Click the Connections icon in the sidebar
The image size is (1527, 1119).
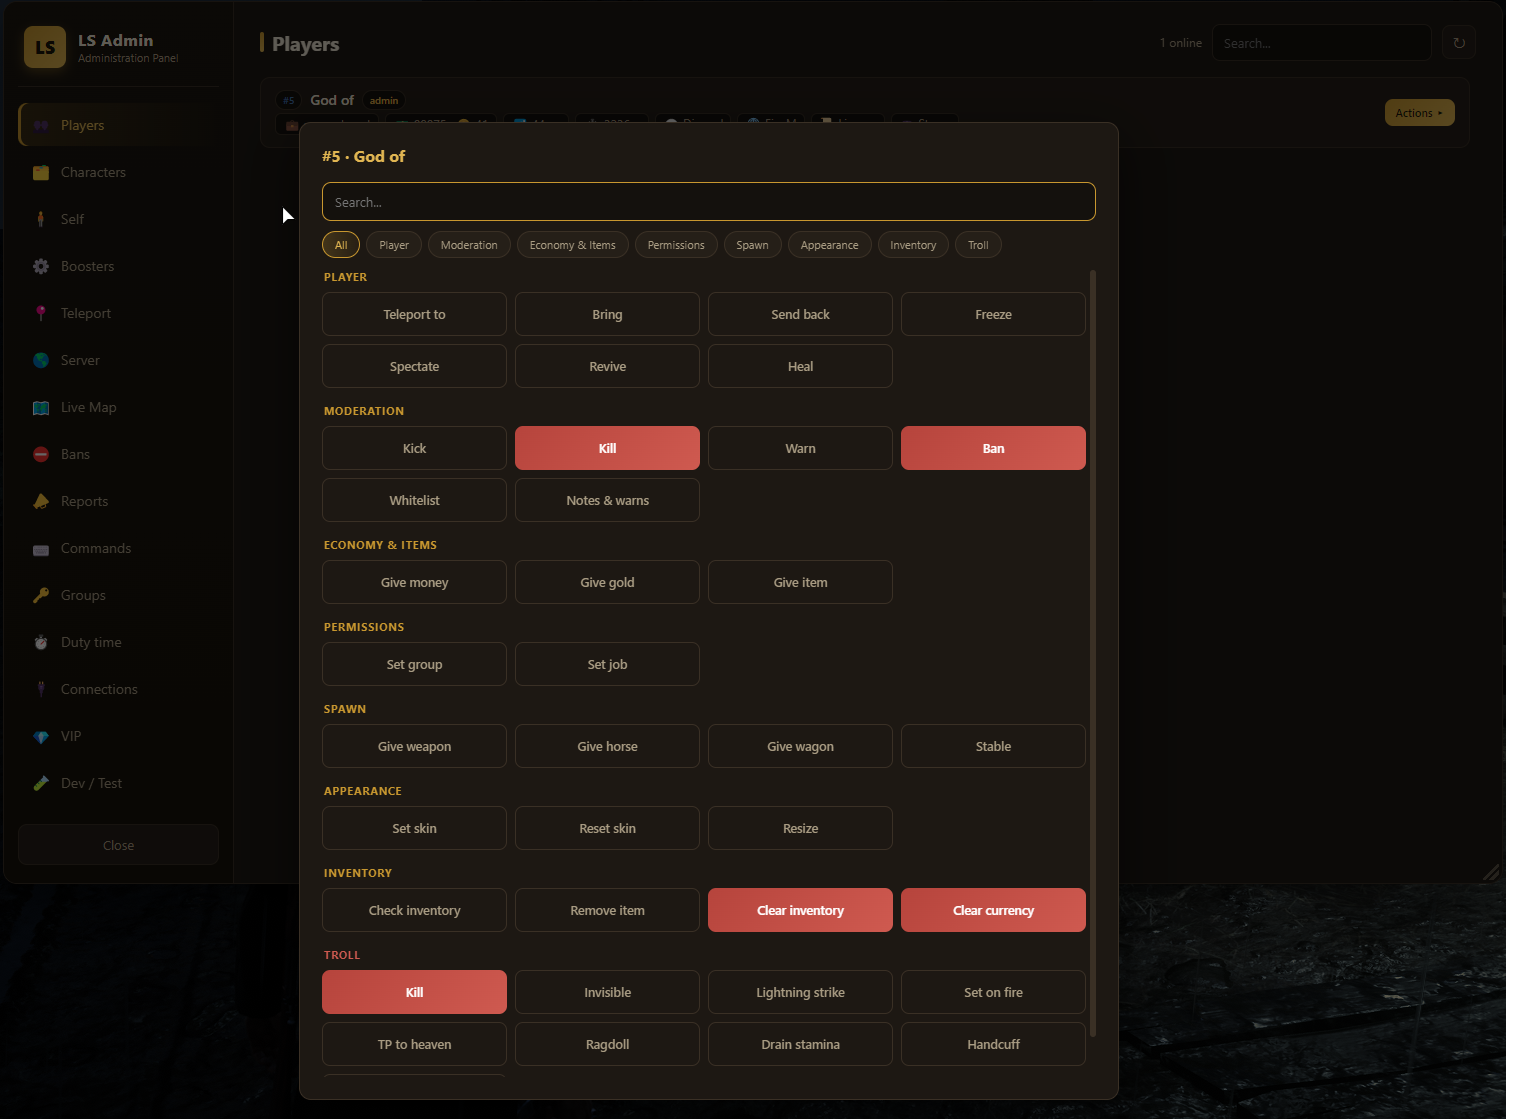click(41, 689)
